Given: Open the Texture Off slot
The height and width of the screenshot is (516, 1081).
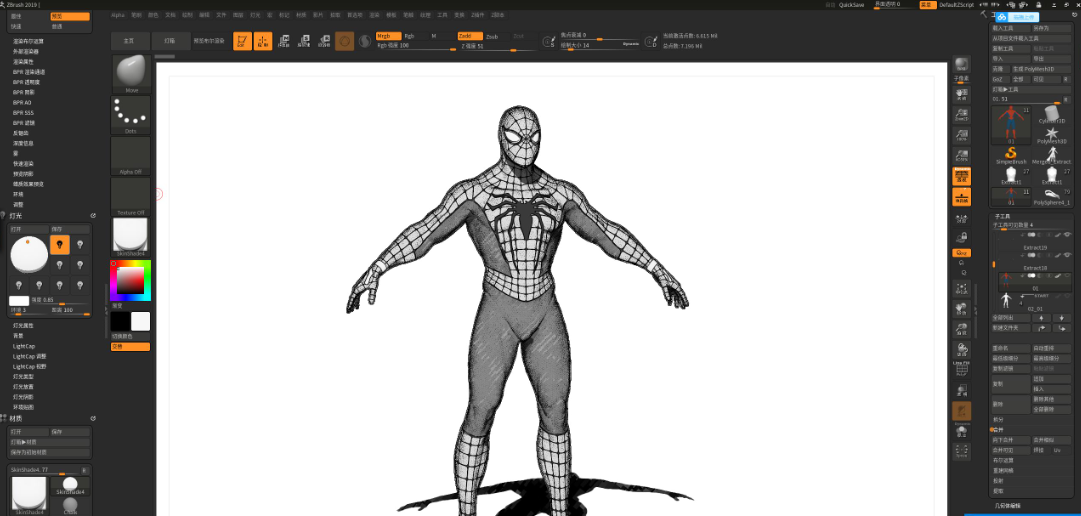Looking at the screenshot, I should pos(131,197).
